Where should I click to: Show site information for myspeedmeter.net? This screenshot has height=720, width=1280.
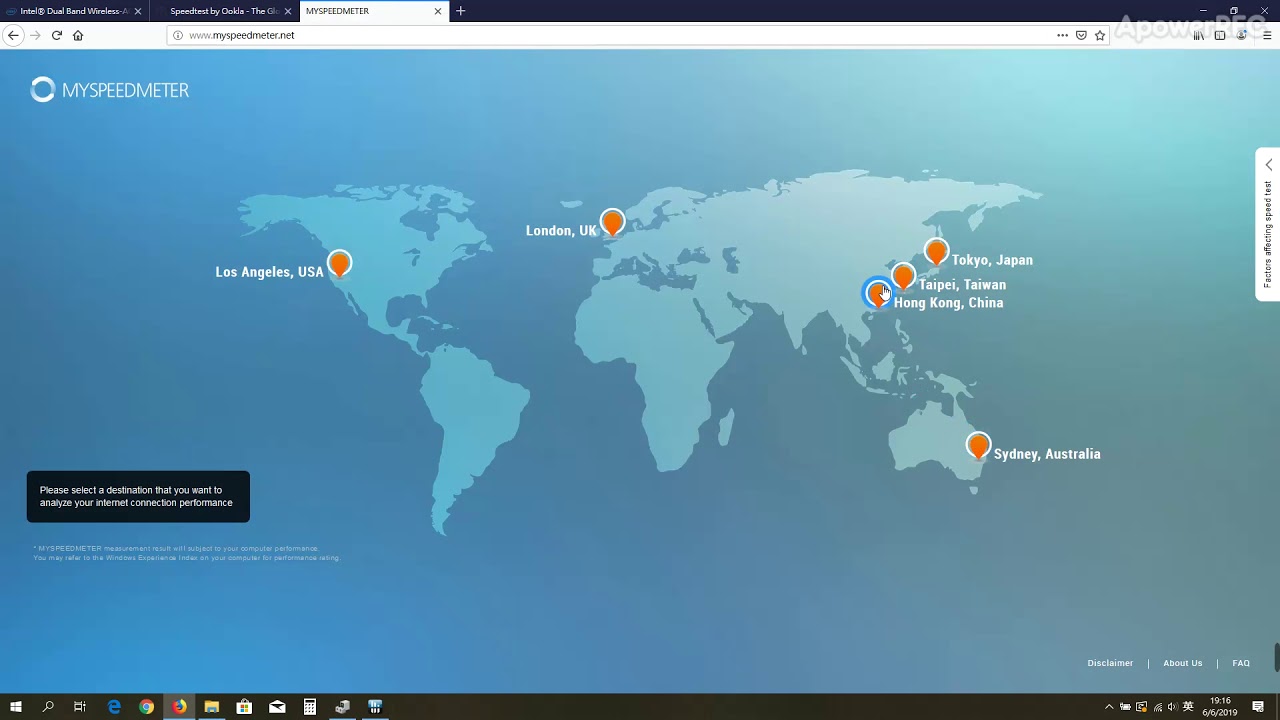click(178, 35)
